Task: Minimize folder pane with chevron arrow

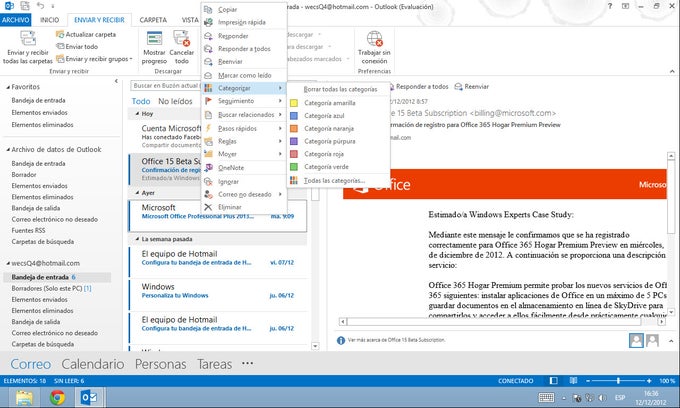Action: pyautogui.click(x=116, y=81)
